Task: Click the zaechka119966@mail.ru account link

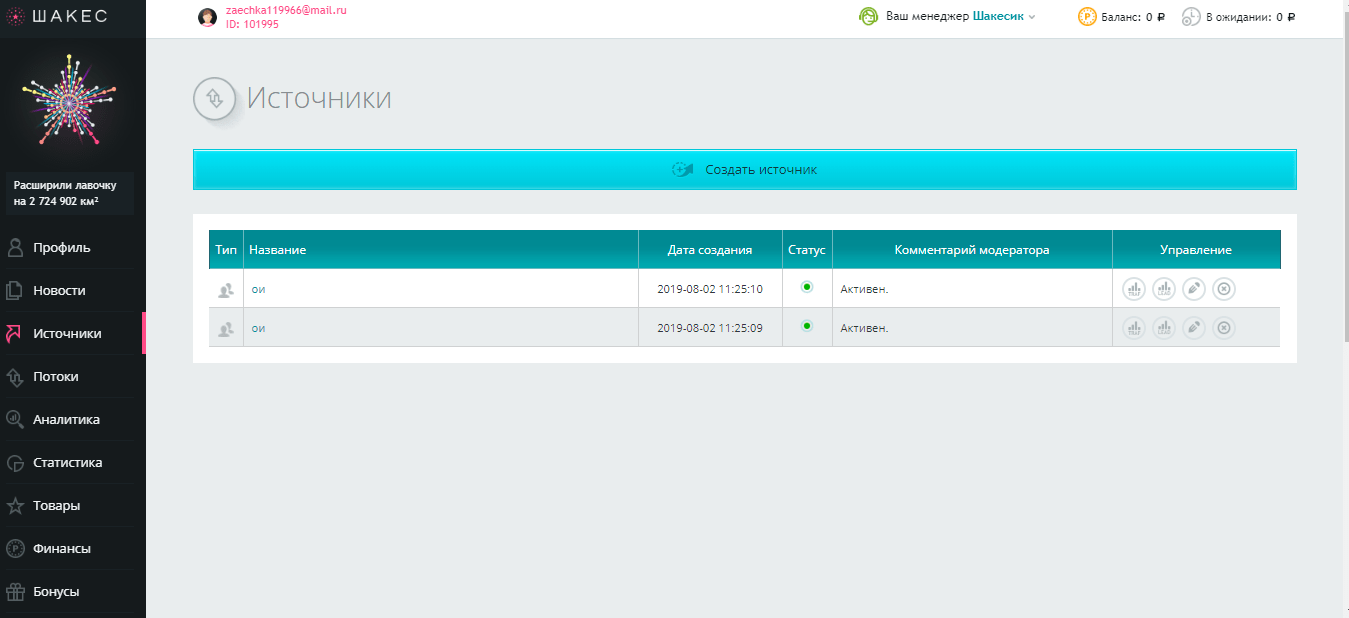Action: (286, 10)
